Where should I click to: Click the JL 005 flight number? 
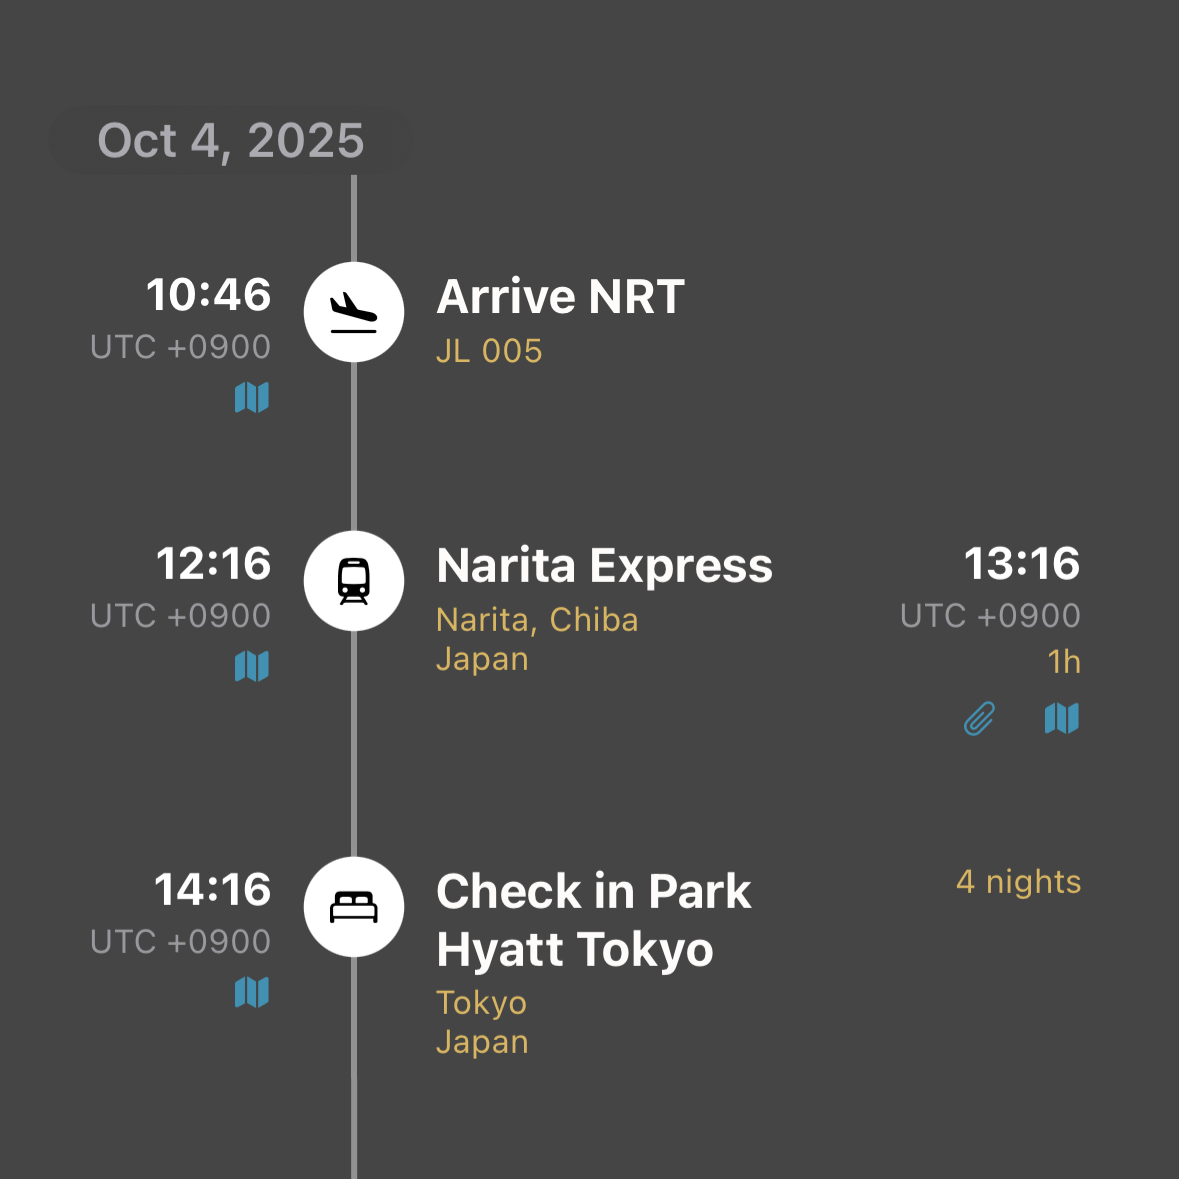[489, 351]
